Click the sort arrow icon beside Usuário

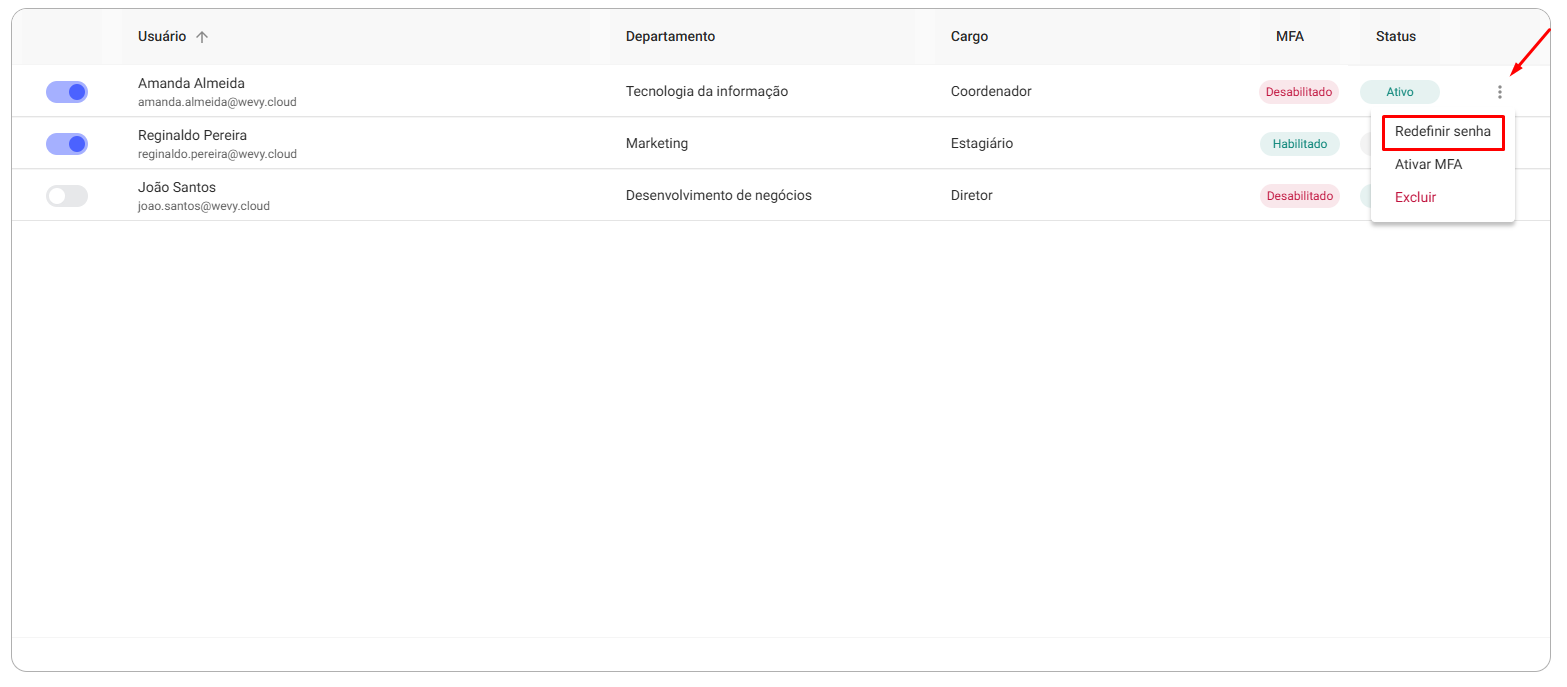click(x=202, y=37)
